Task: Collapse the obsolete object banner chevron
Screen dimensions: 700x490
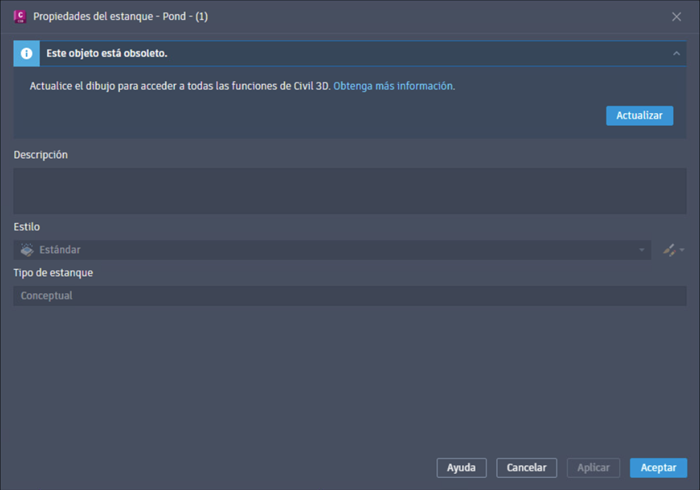Action: point(676,54)
